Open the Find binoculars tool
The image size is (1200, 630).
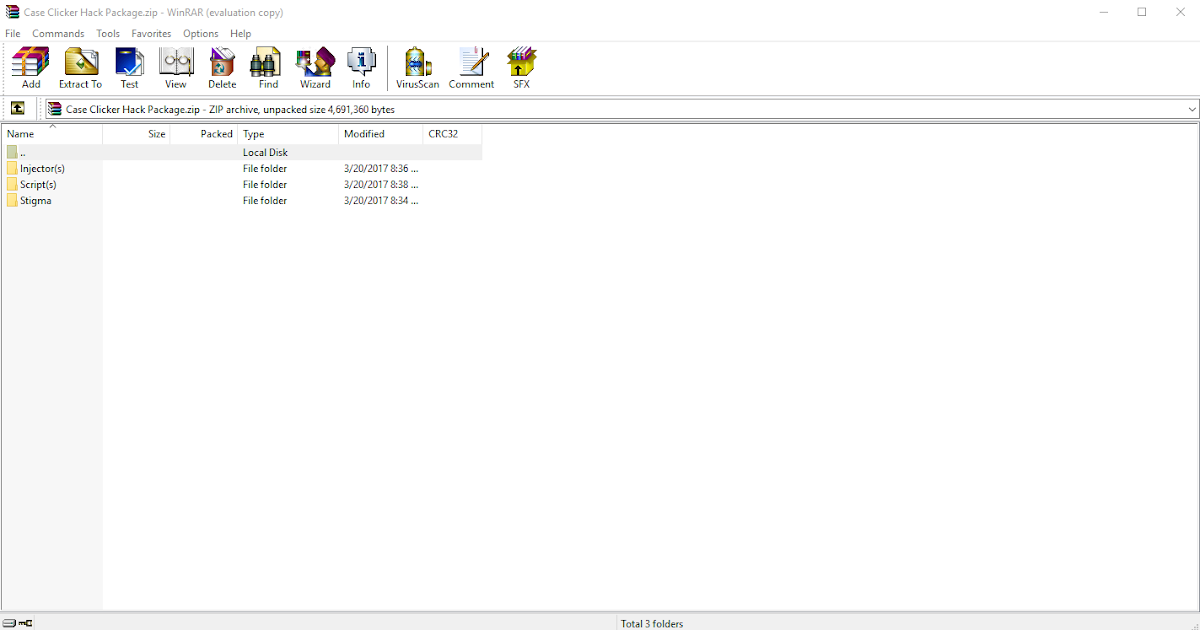[x=268, y=68]
